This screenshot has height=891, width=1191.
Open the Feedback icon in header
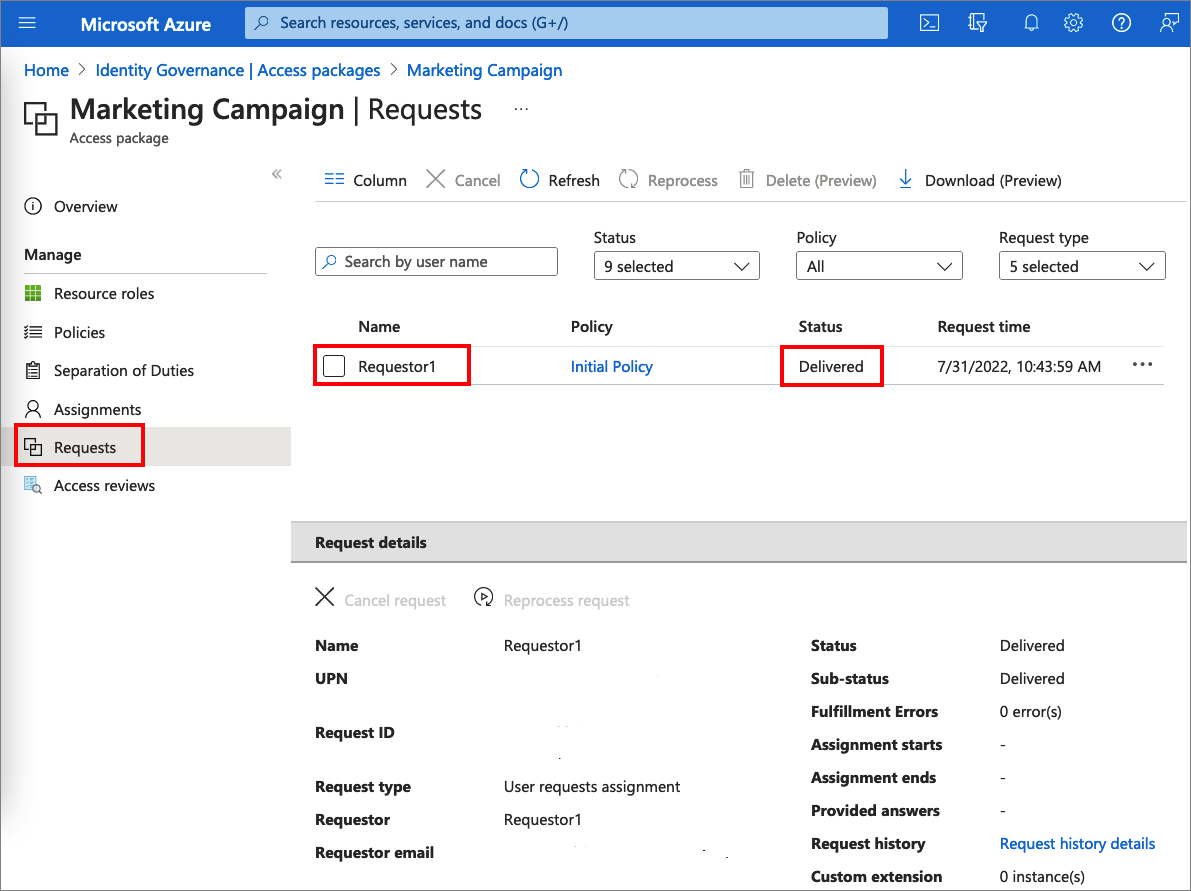point(1168,23)
